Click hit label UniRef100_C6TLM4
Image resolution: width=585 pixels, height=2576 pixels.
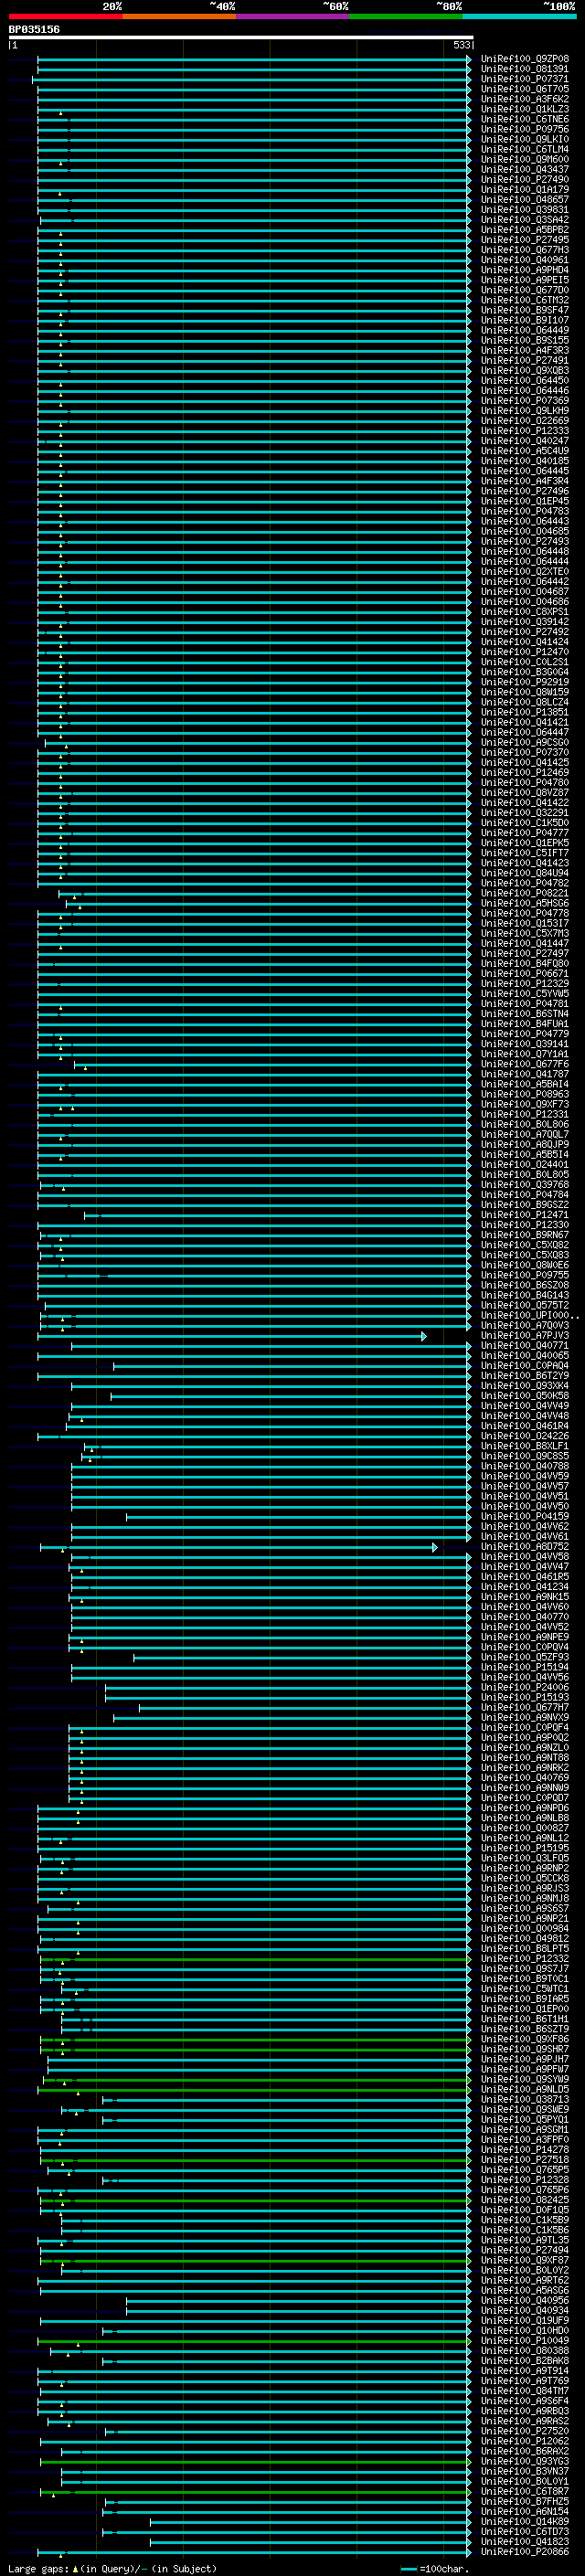[x=525, y=149]
